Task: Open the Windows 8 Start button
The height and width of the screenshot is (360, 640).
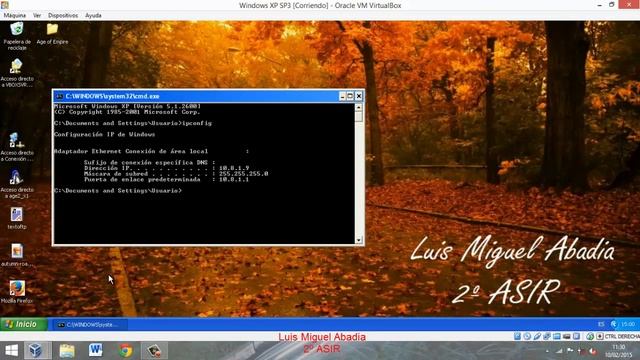Action: [x=11, y=350]
